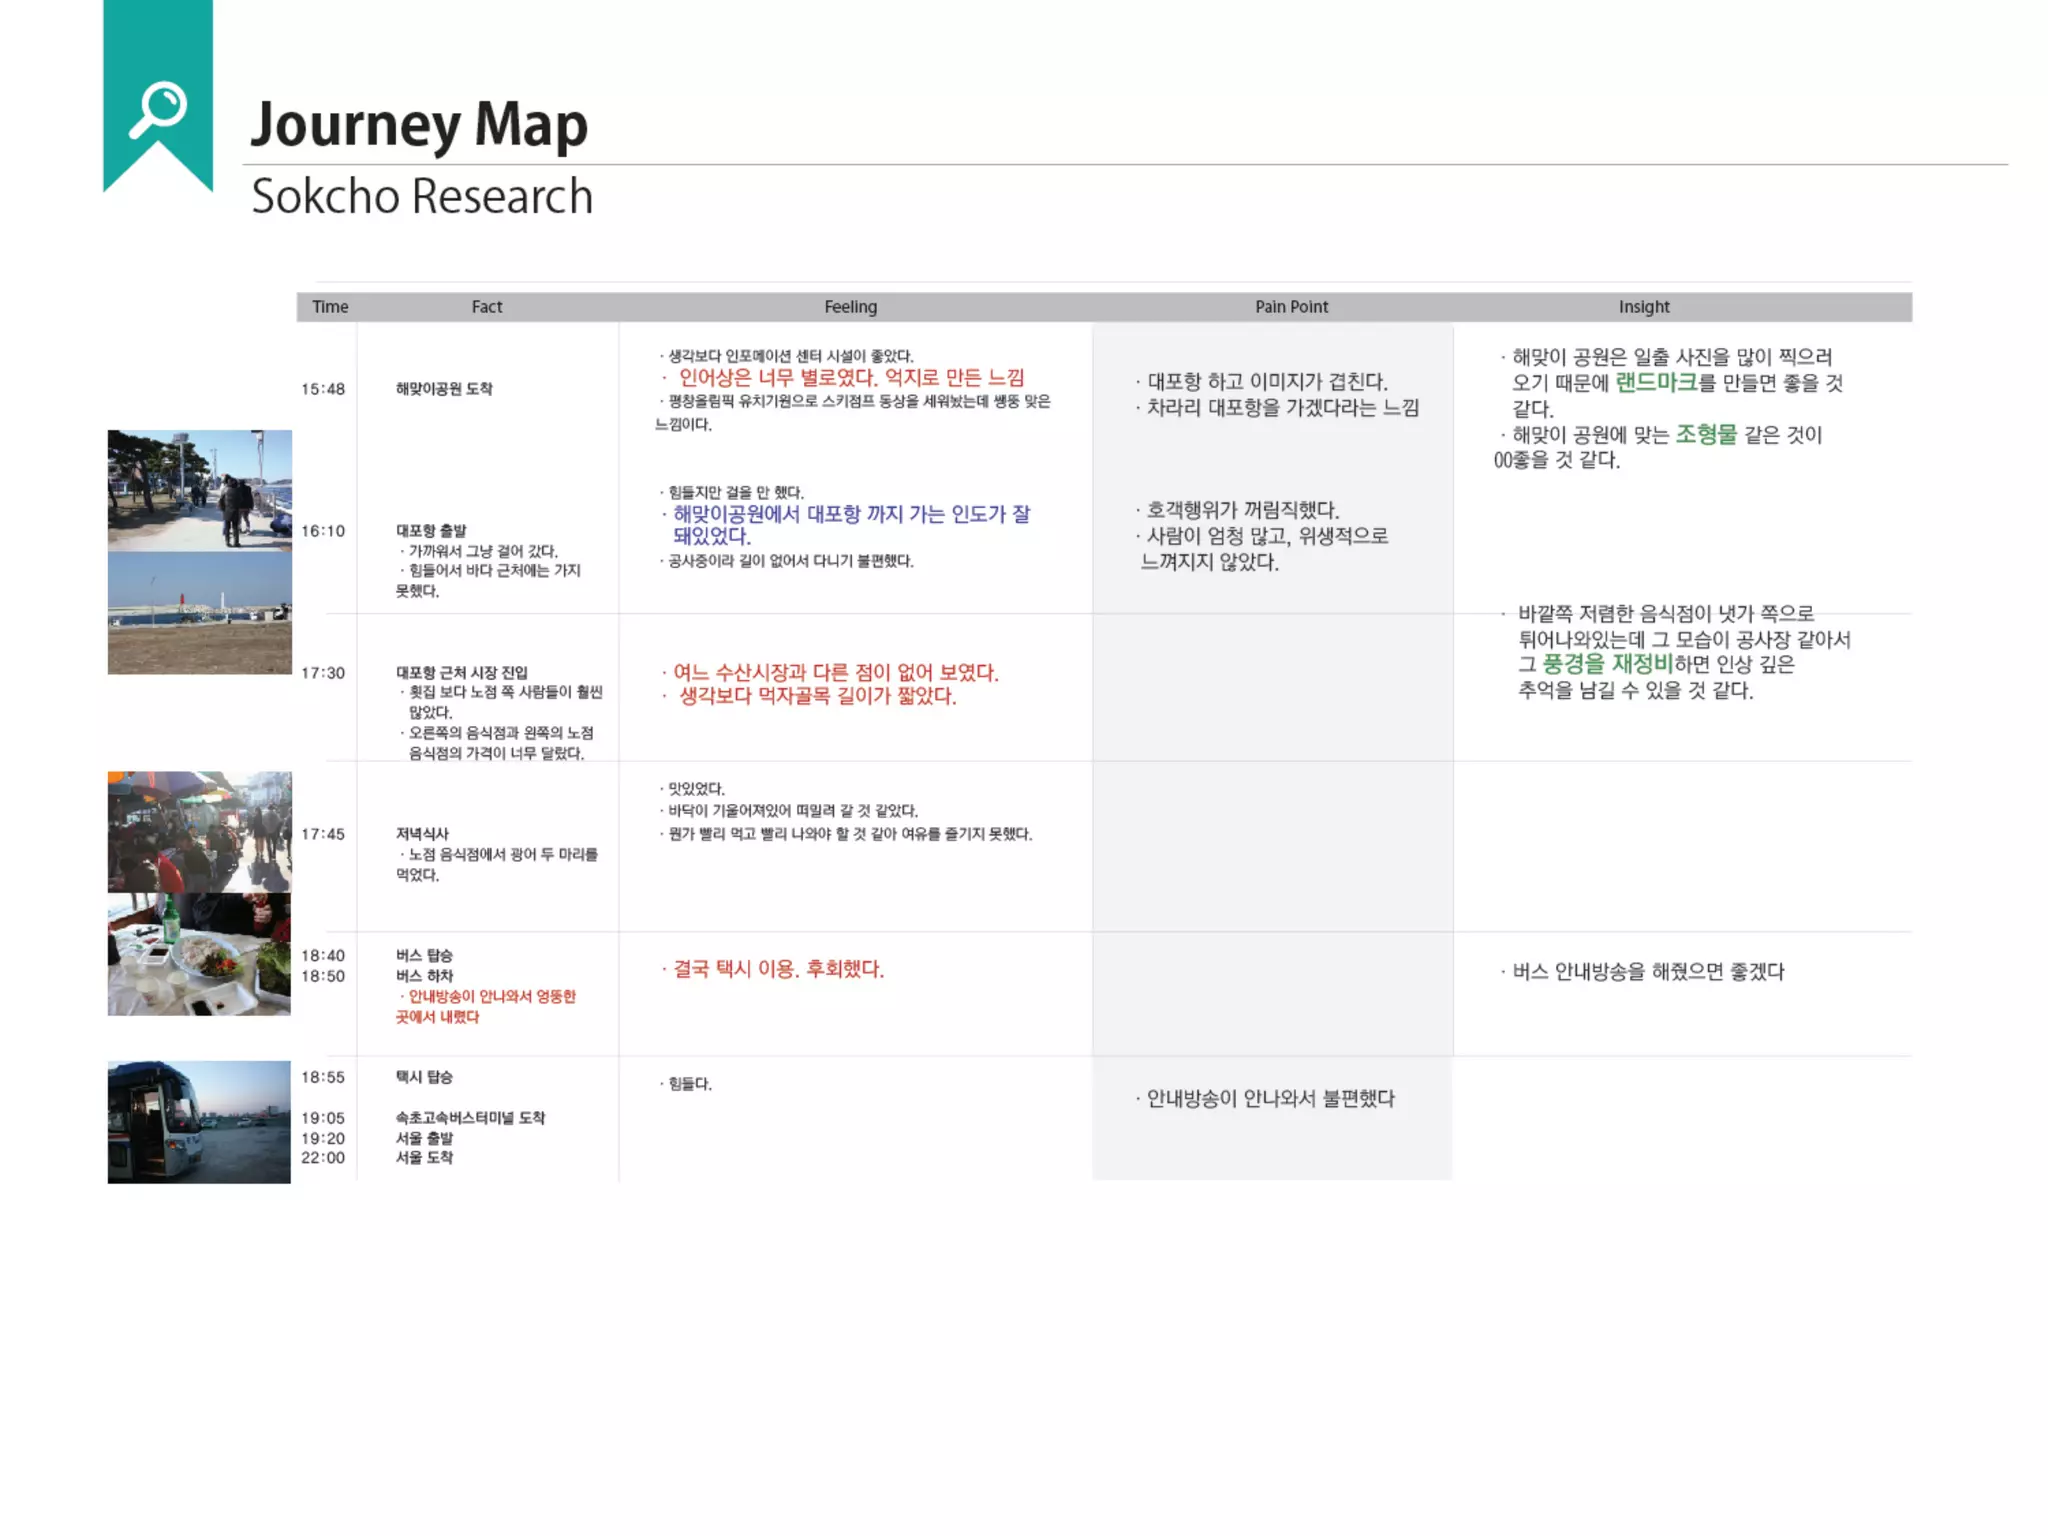2048x1536 pixels.
Task: Open the bus photo thumbnail
Action: (199, 1122)
